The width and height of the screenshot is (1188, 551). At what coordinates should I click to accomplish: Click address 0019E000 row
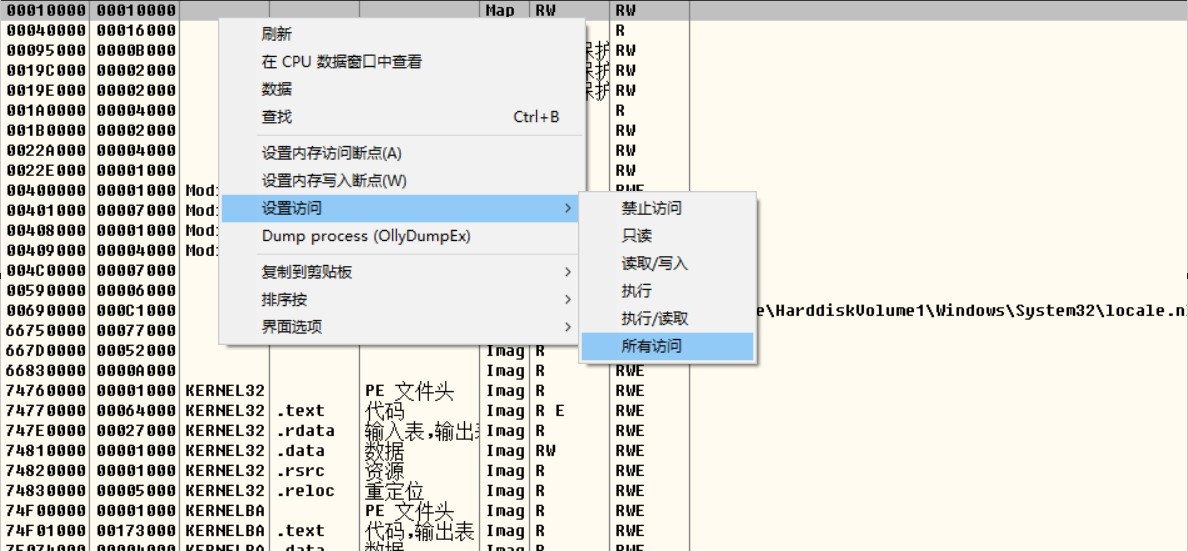pyautogui.click(x=46, y=90)
